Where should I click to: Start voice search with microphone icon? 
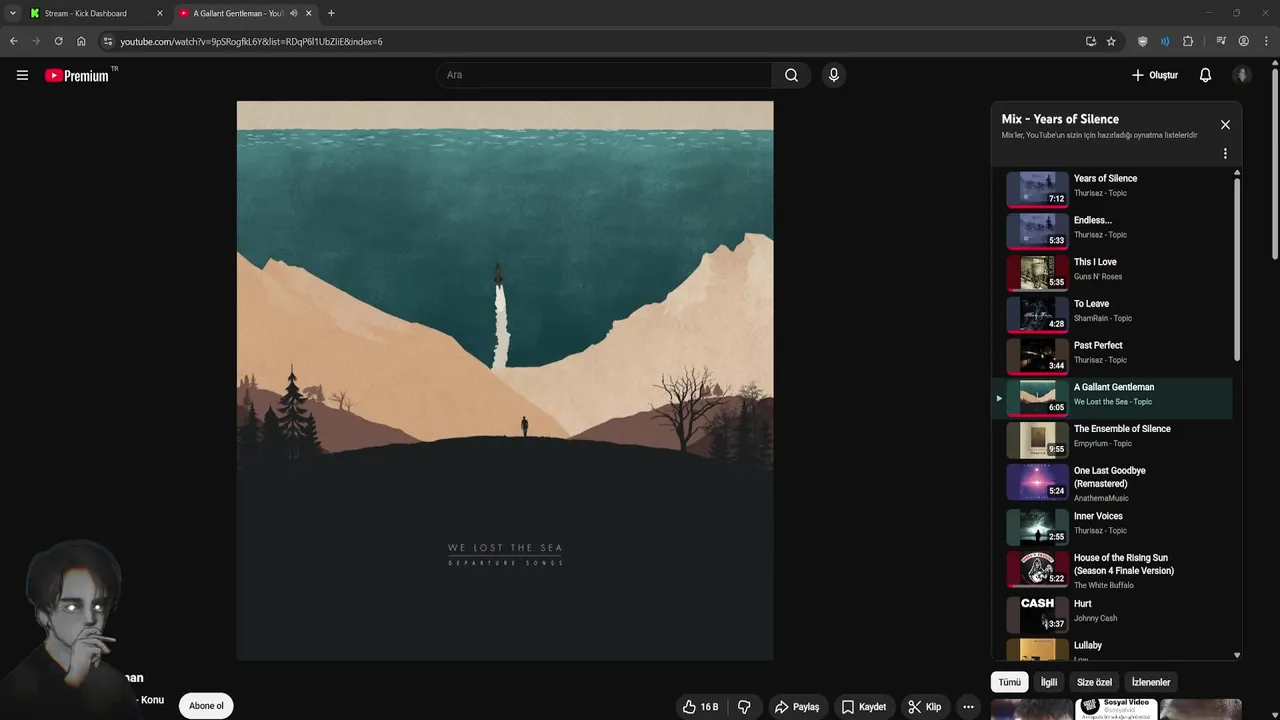[x=833, y=75]
